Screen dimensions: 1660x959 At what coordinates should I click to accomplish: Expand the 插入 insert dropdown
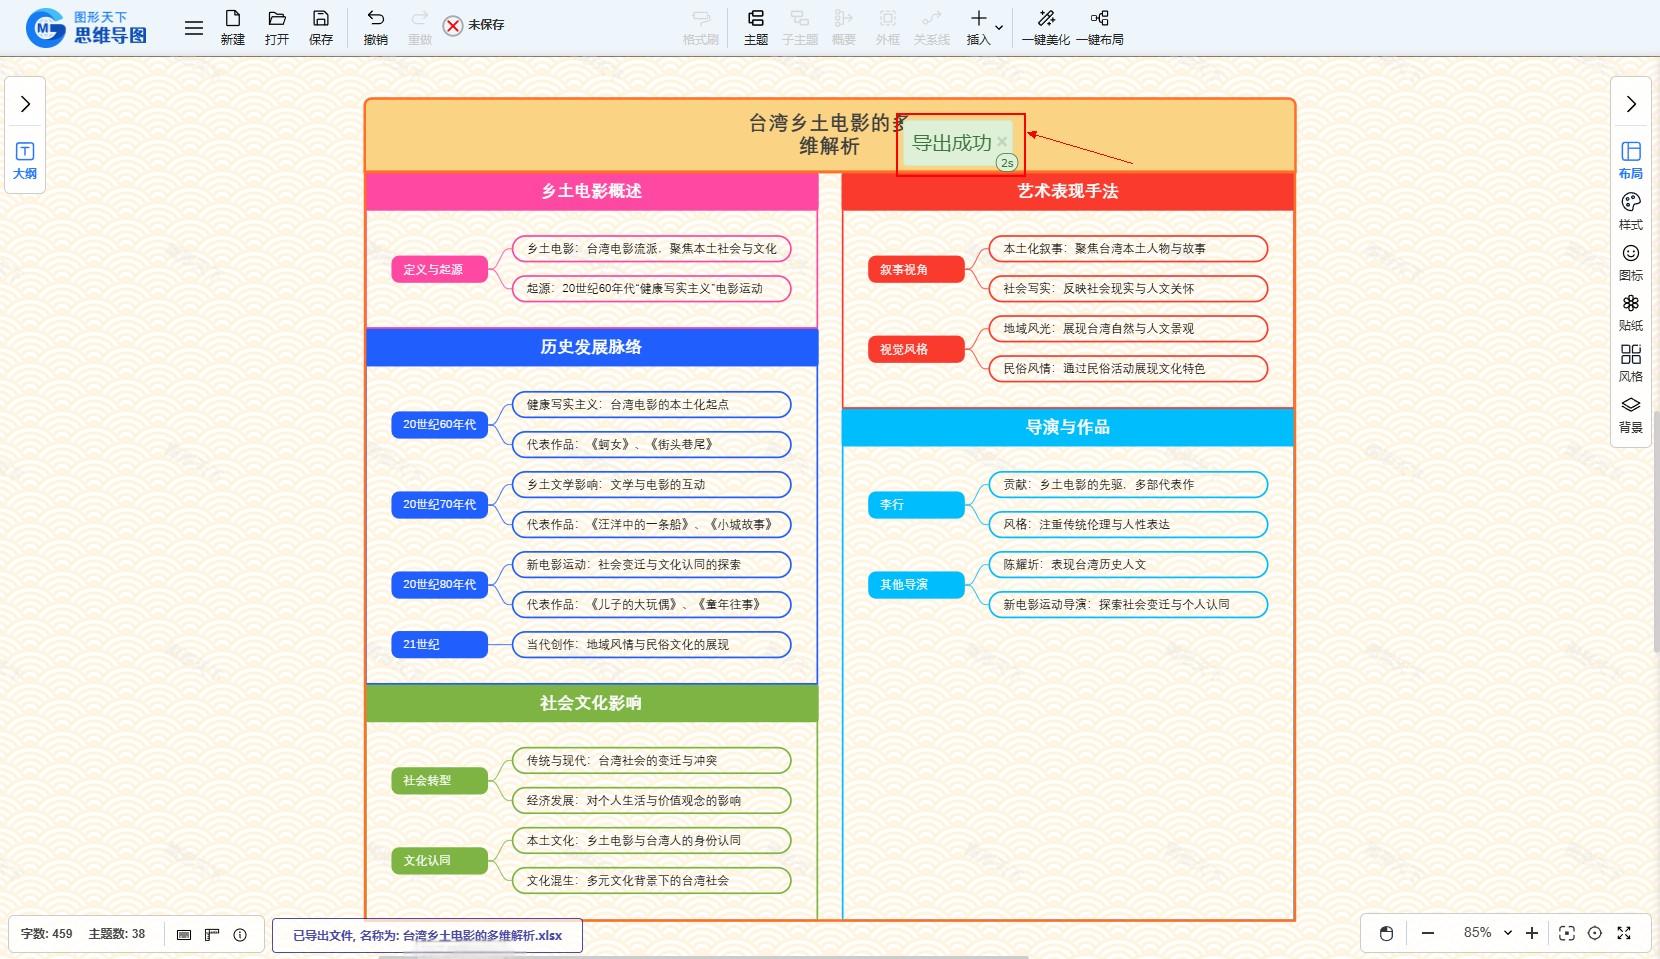click(x=998, y=27)
